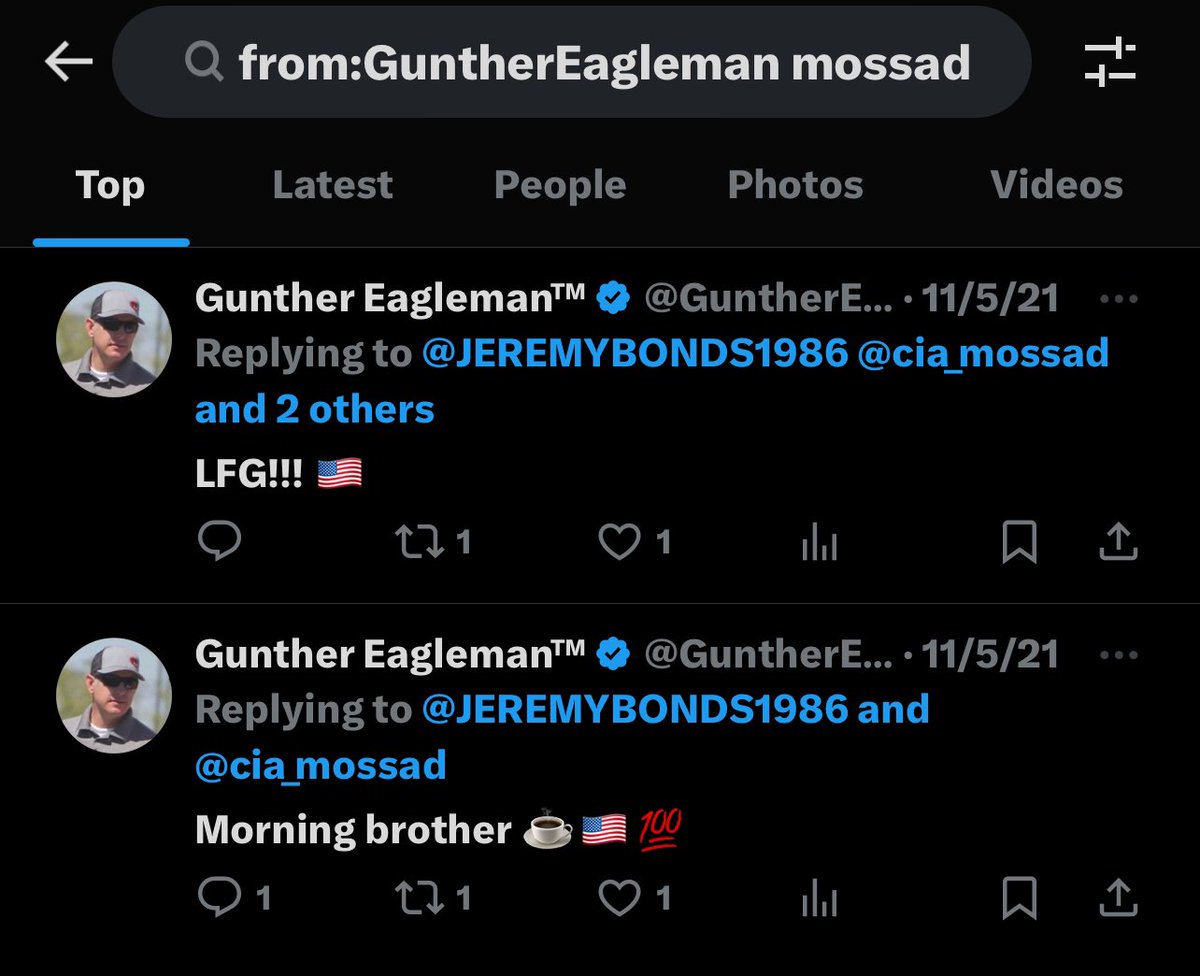The width and height of the screenshot is (1200, 976).
Task: Tap the back arrow icon
Action: pos(69,63)
